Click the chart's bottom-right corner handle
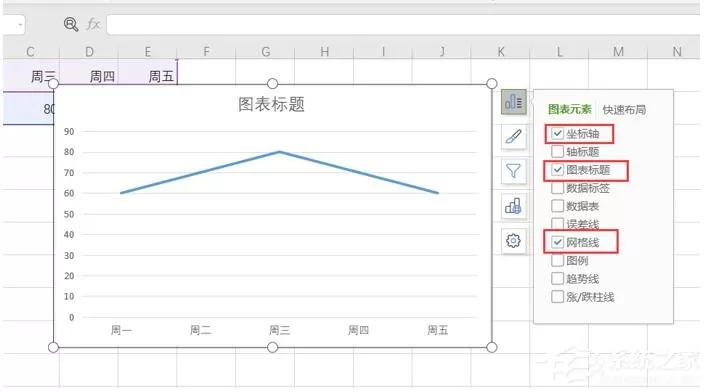 [x=492, y=347]
